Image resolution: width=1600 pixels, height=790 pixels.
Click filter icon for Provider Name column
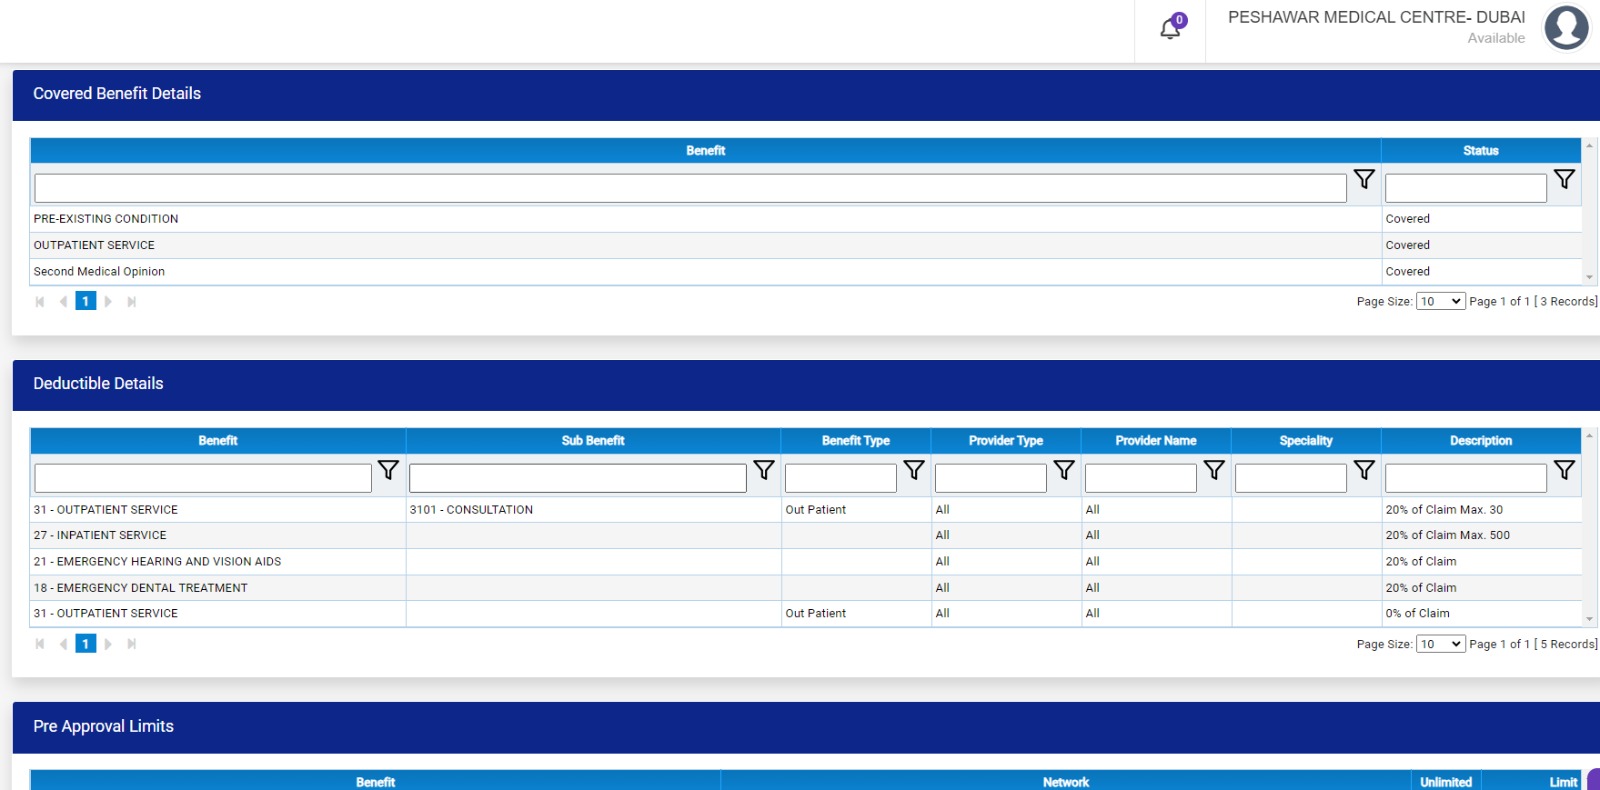click(x=1214, y=470)
